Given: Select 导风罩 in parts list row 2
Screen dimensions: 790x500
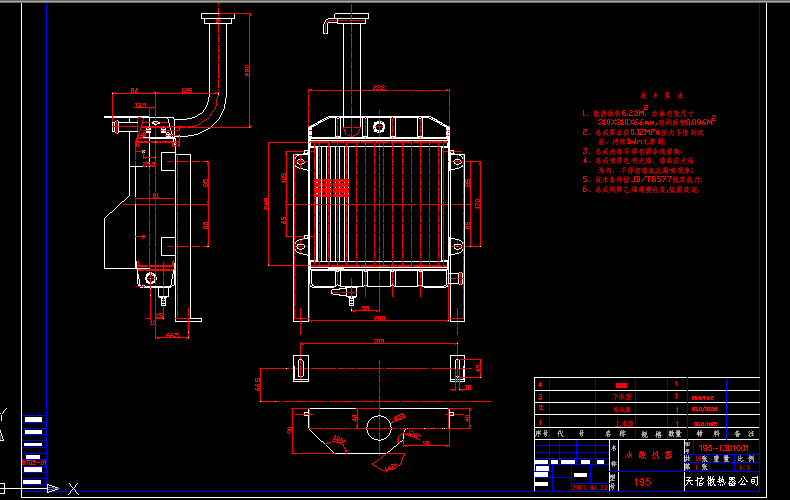Looking at the screenshot, I should click(622, 409).
